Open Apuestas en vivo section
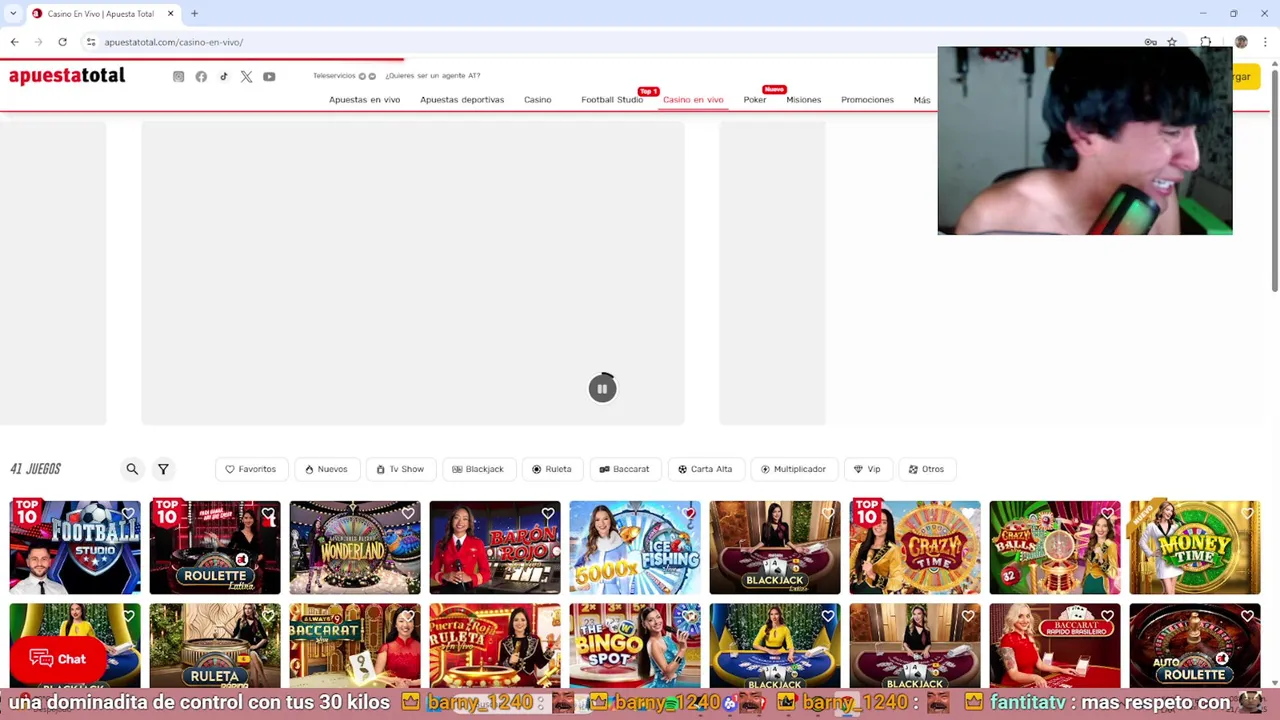1280x720 pixels. coord(364,100)
